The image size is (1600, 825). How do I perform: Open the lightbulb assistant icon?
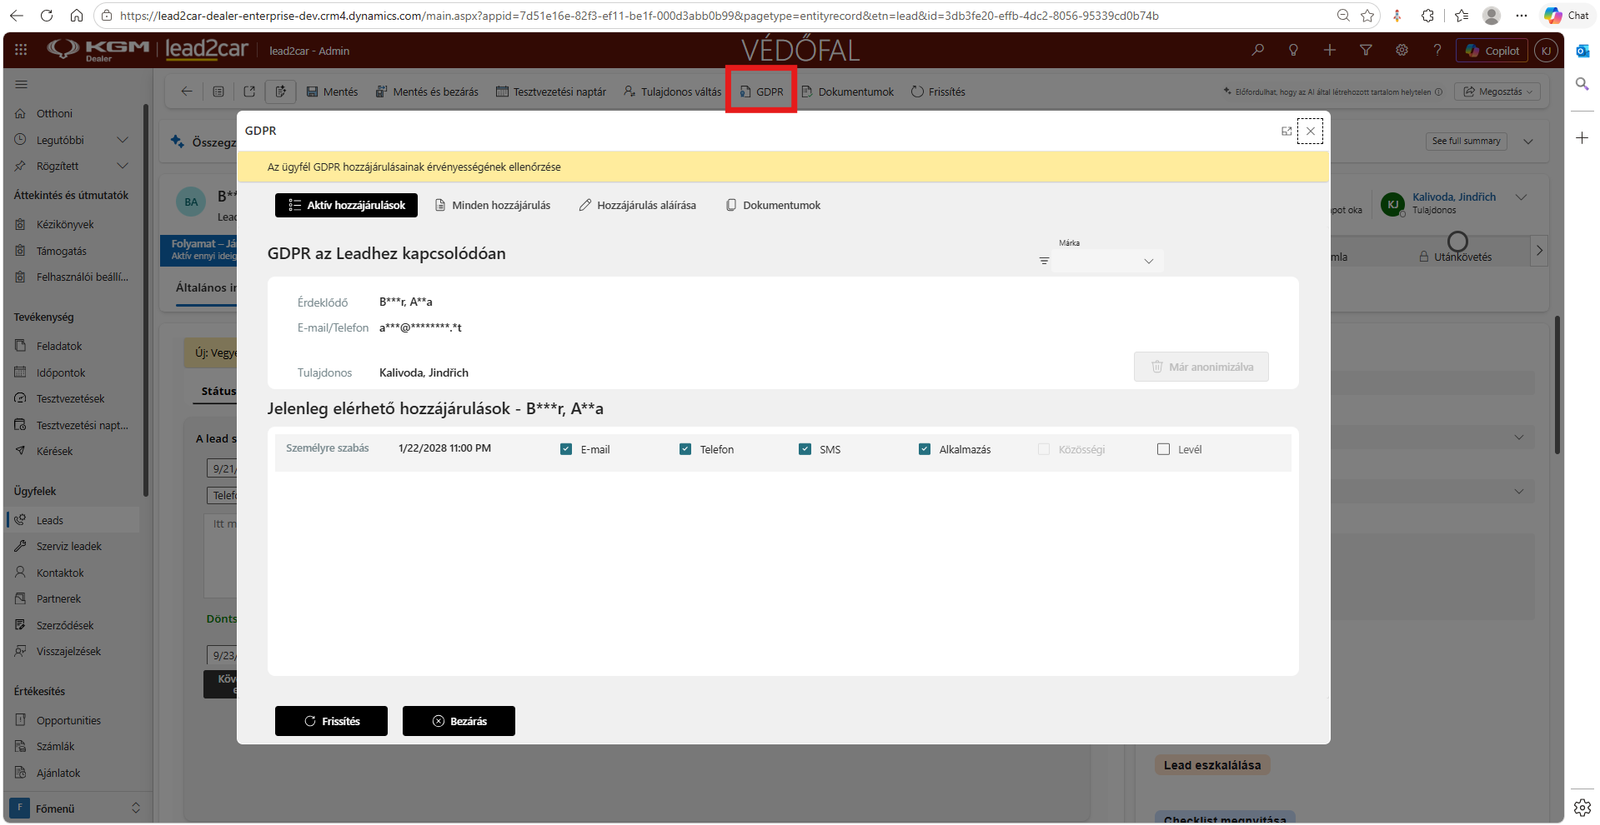pyautogui.click(x=1293, y=50)
